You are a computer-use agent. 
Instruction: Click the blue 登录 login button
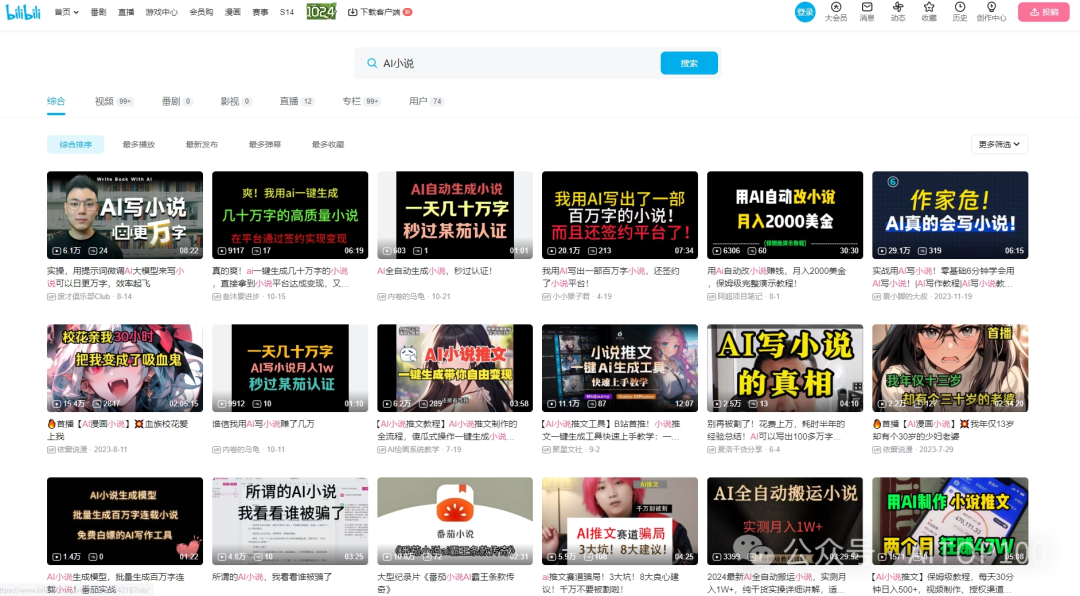point(804,12)
